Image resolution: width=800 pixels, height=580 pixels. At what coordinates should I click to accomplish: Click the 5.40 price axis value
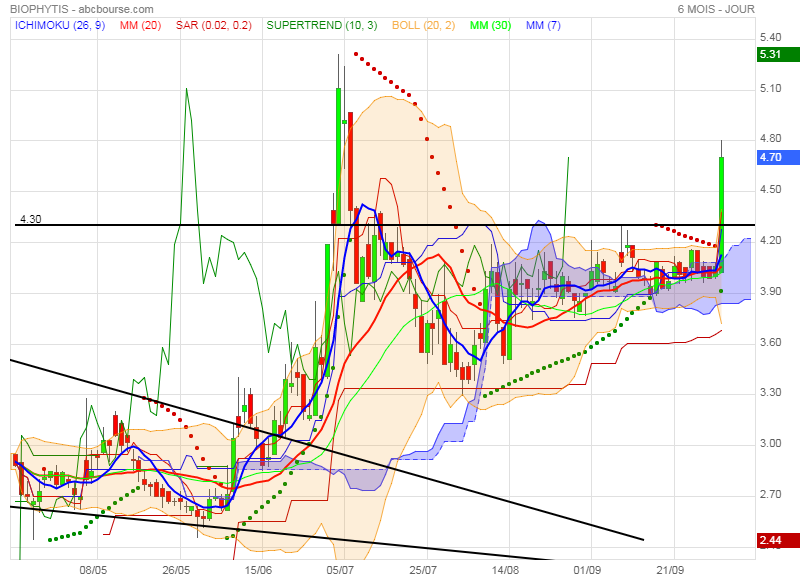point(770,37)
